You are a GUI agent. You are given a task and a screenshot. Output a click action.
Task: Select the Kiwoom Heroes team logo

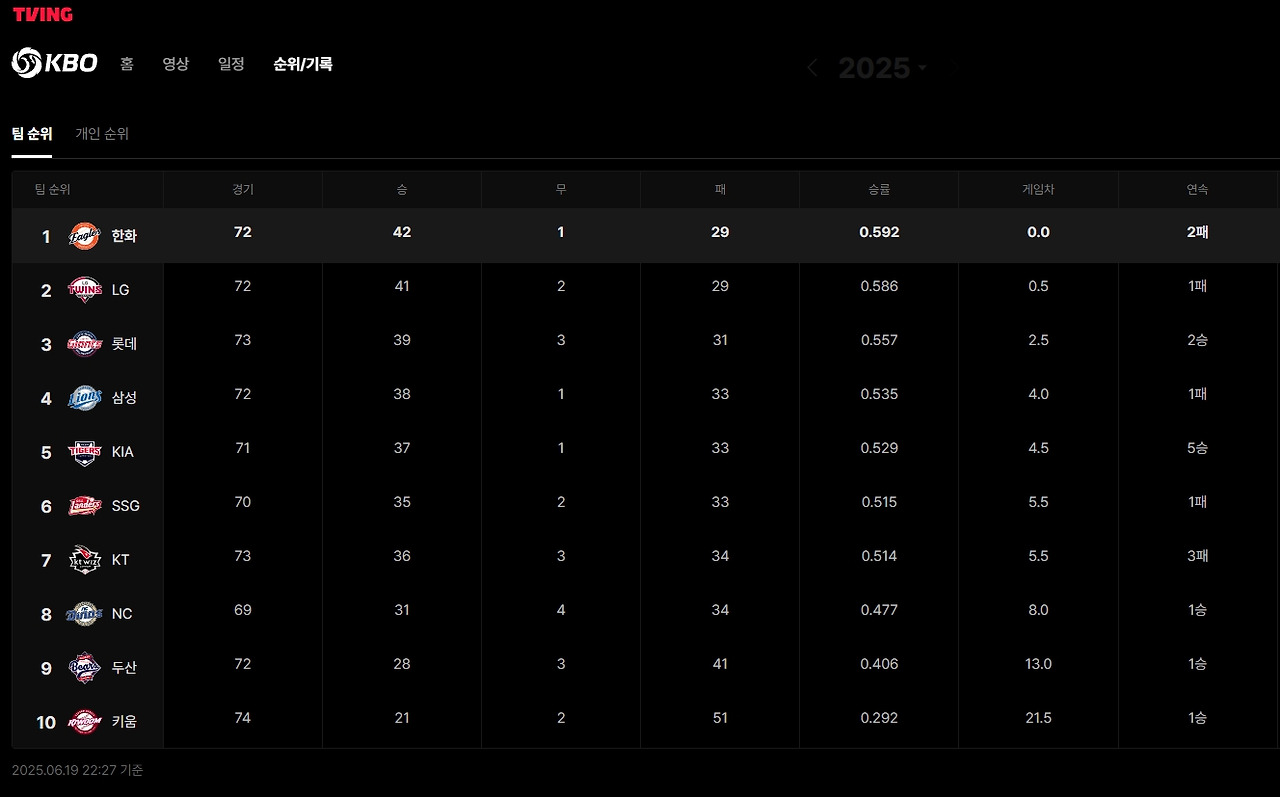(x=84, y=722)
